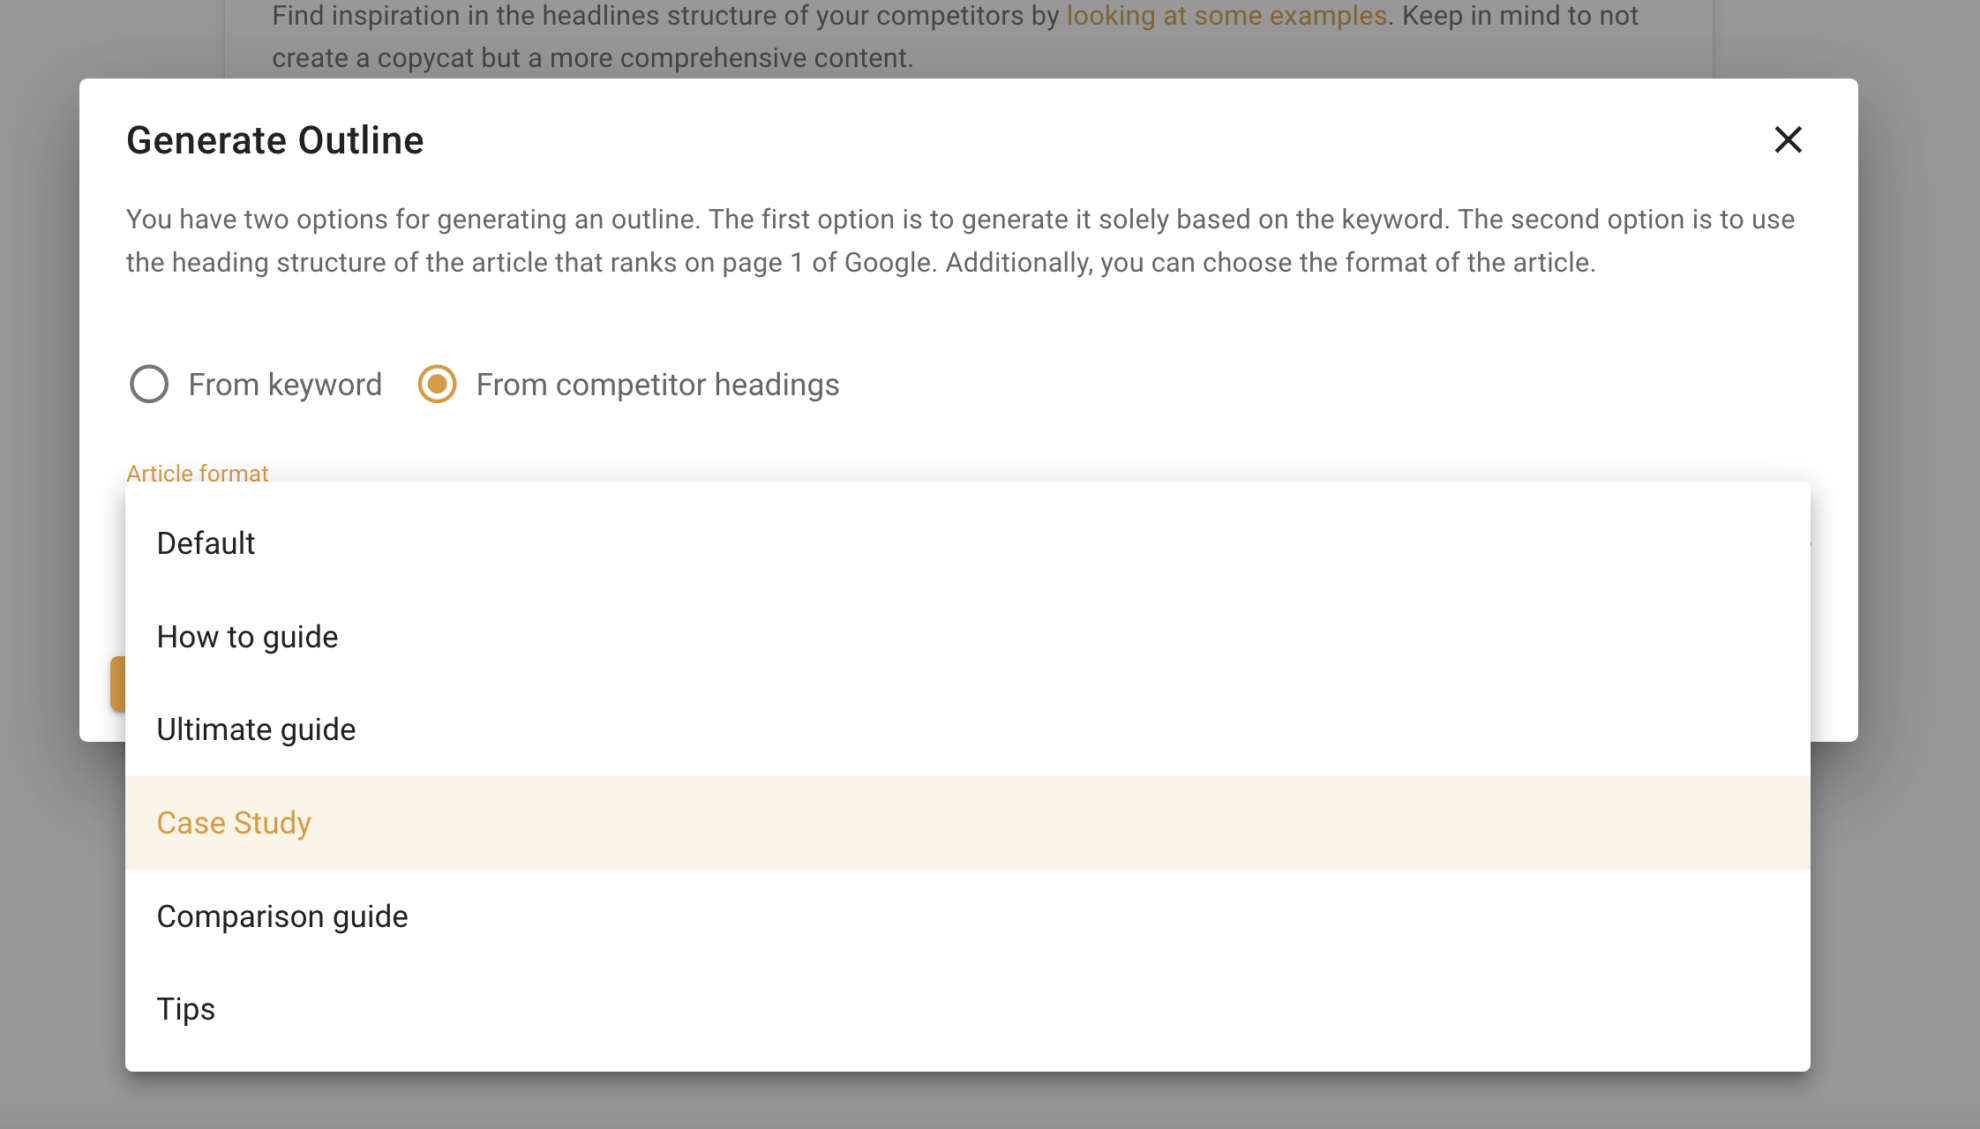Open the looking at some examples link

(1227, 16)
